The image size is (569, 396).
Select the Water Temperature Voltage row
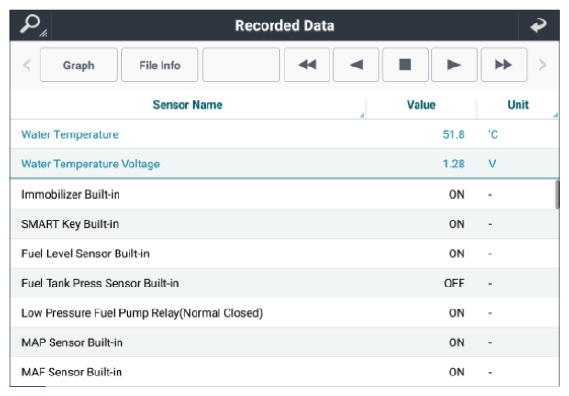point(285,164)
